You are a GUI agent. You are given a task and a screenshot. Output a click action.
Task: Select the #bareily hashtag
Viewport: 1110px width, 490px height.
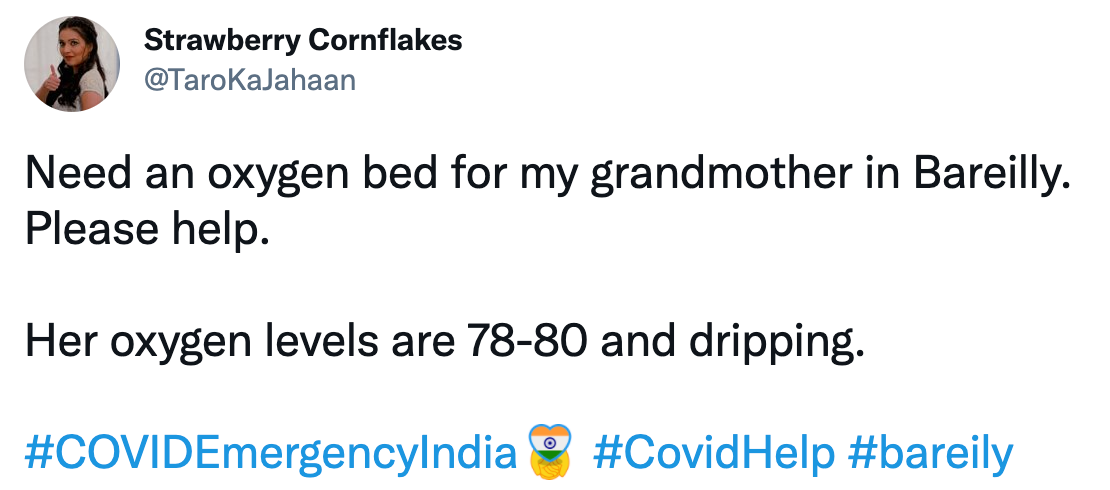930,453
